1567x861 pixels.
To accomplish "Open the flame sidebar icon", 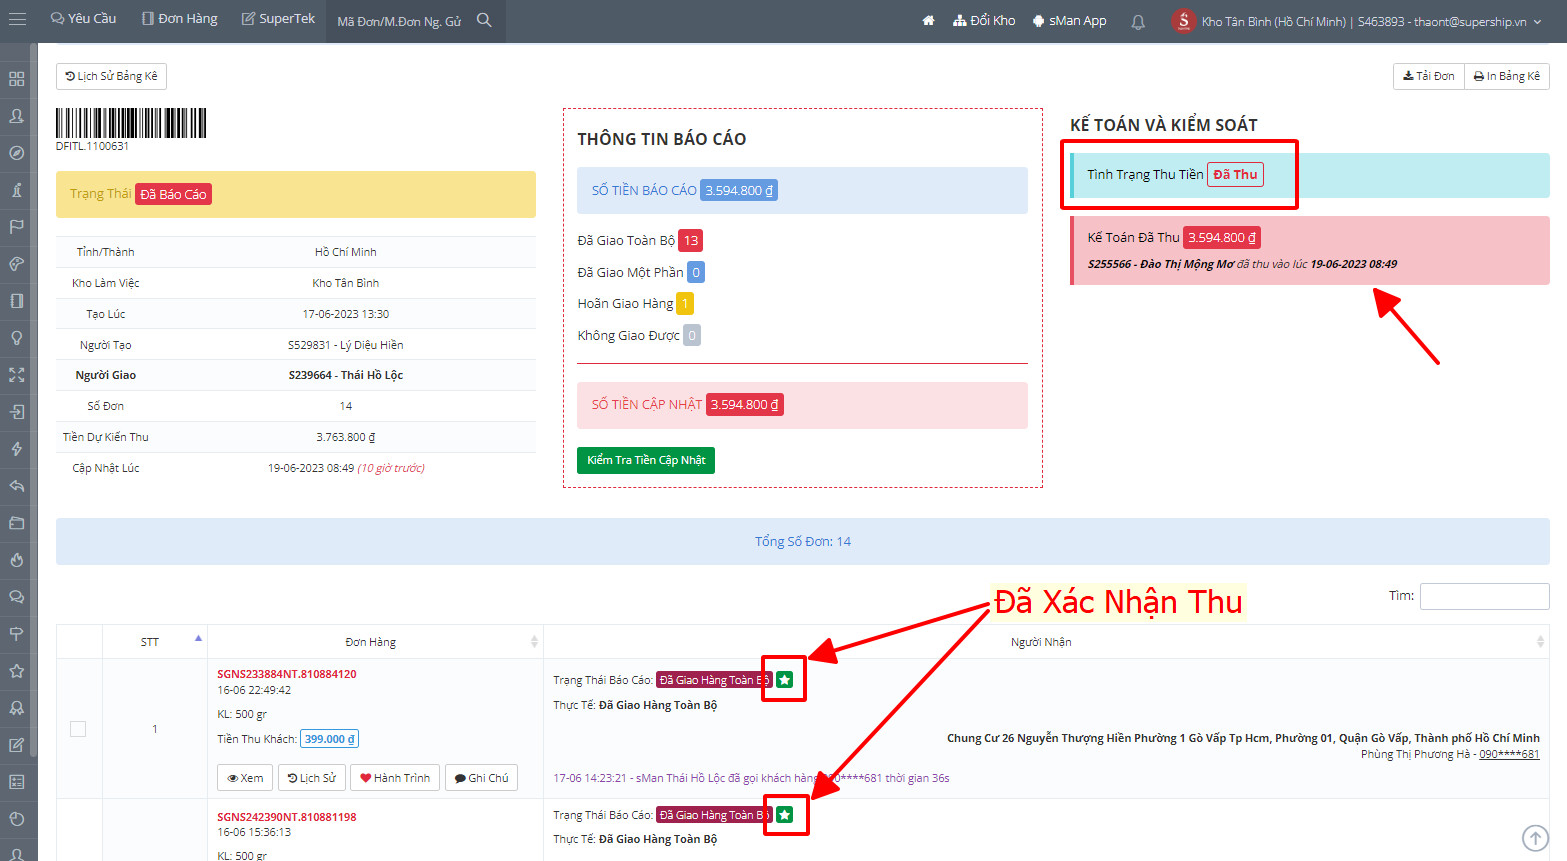I will pyautogui.click(x=17, y=560).
